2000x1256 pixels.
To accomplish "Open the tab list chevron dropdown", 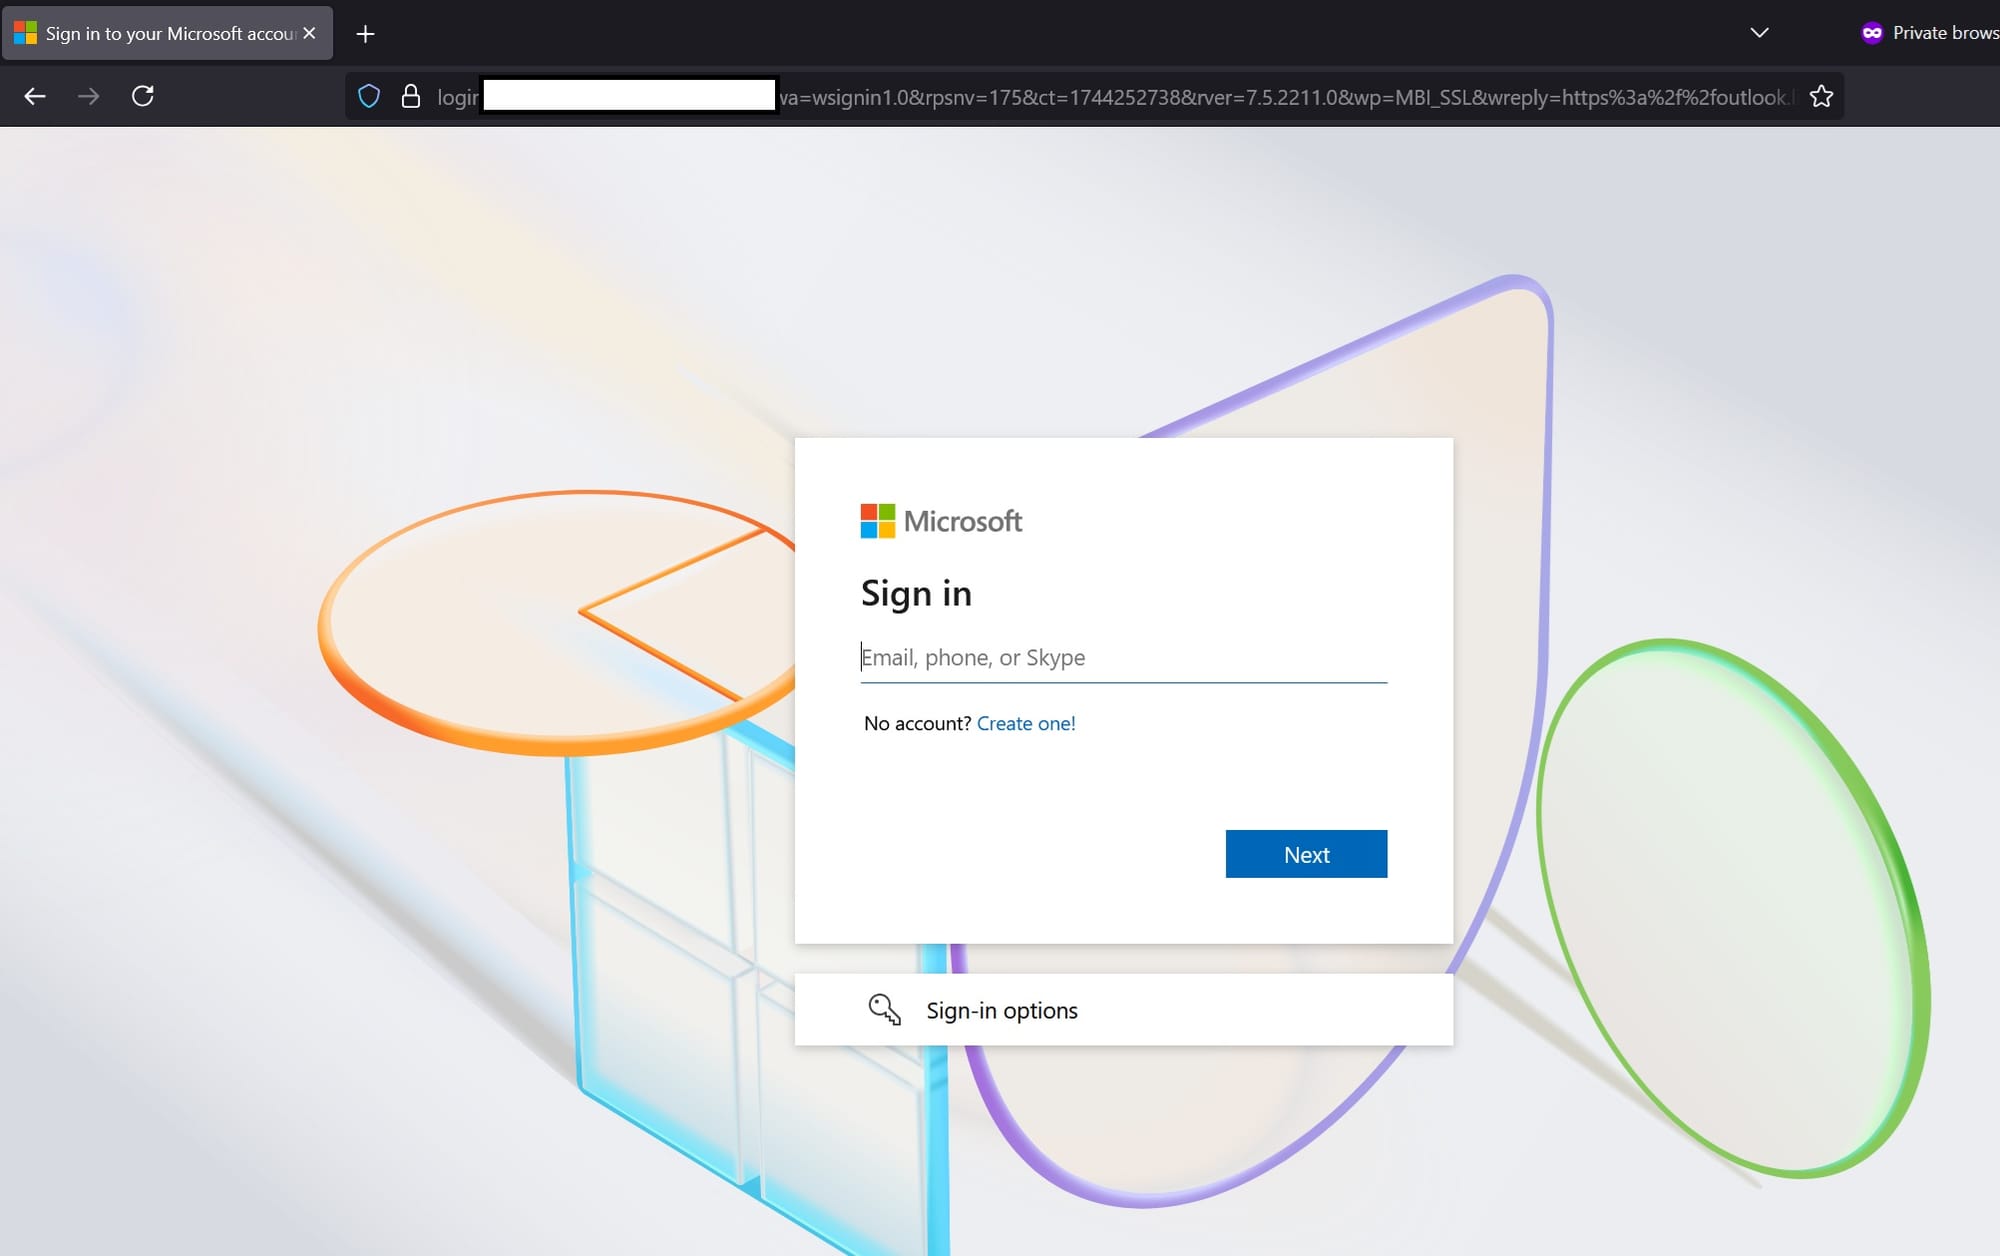I will [1759, 33].
